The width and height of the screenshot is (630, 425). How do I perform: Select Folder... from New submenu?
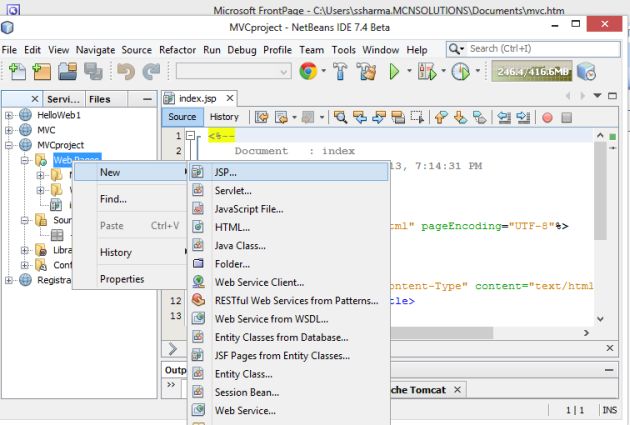pos(289,264)
